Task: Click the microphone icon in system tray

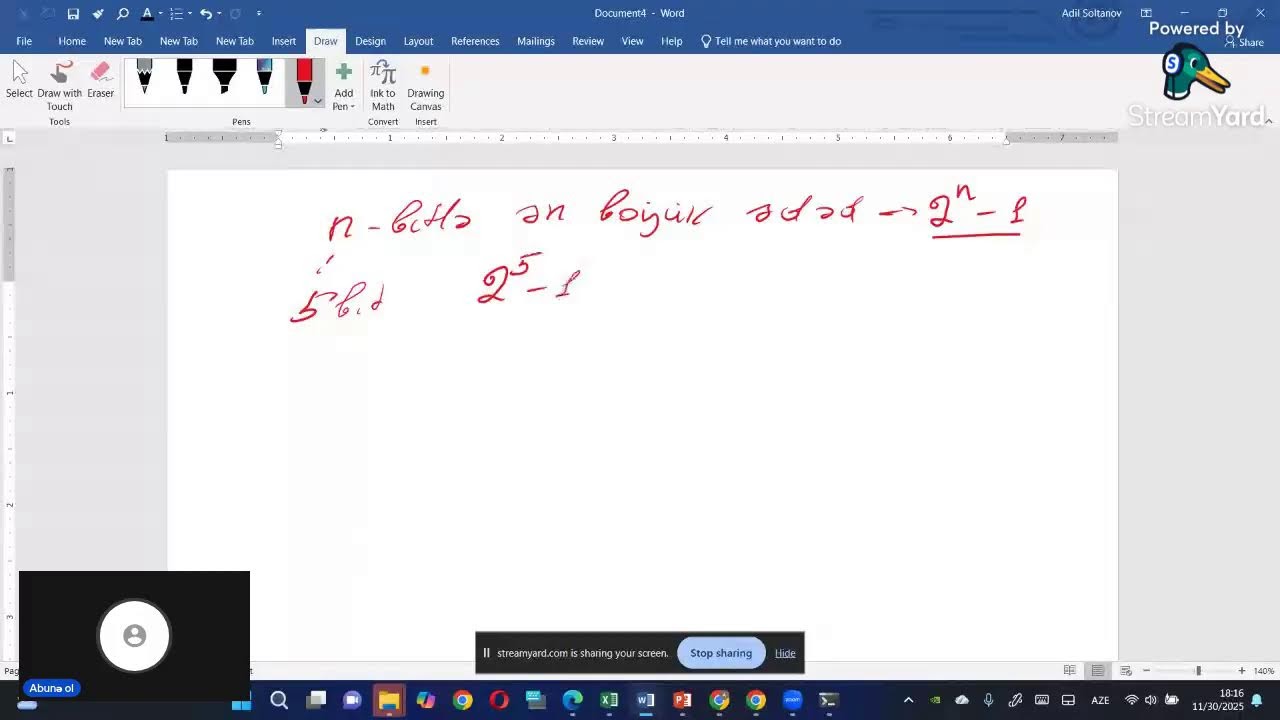Action: pyautogui.click(x=988, y=700)
